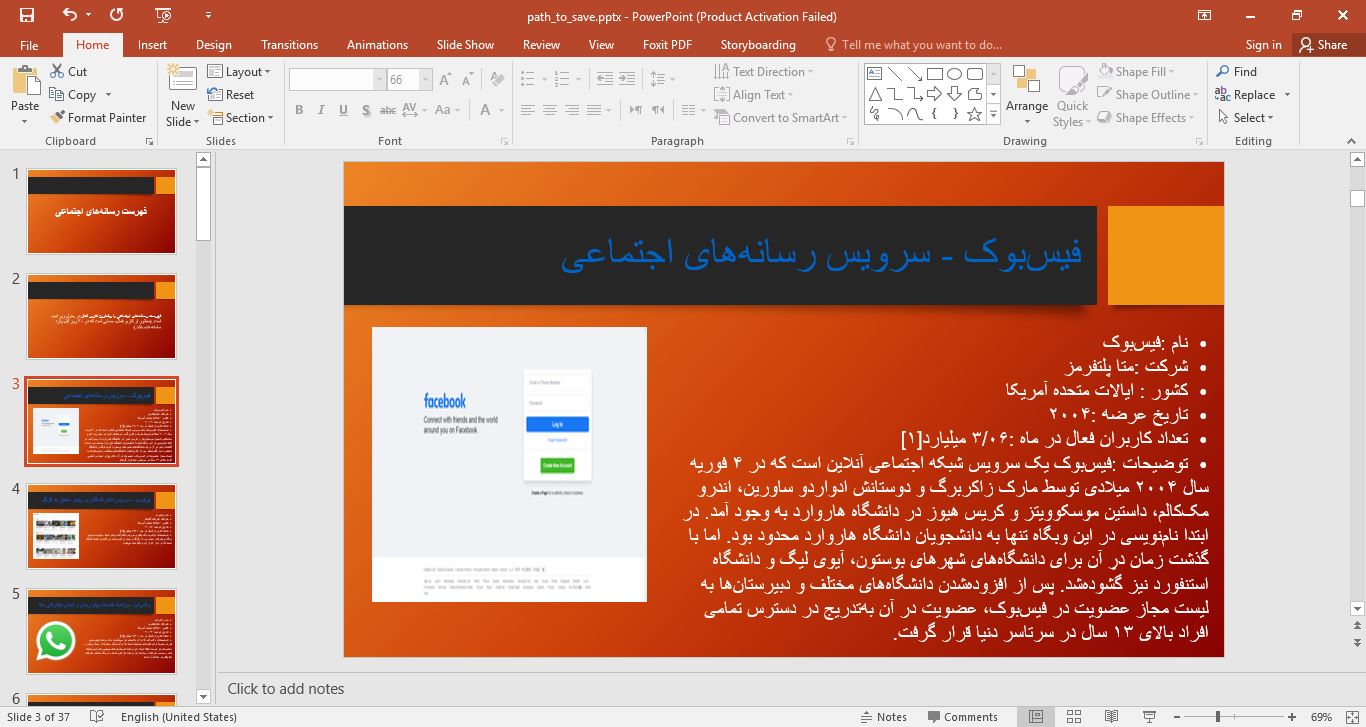Click the Sign in link
1366x727 pixels.
pyautogui.click(x=1263, y=45)
